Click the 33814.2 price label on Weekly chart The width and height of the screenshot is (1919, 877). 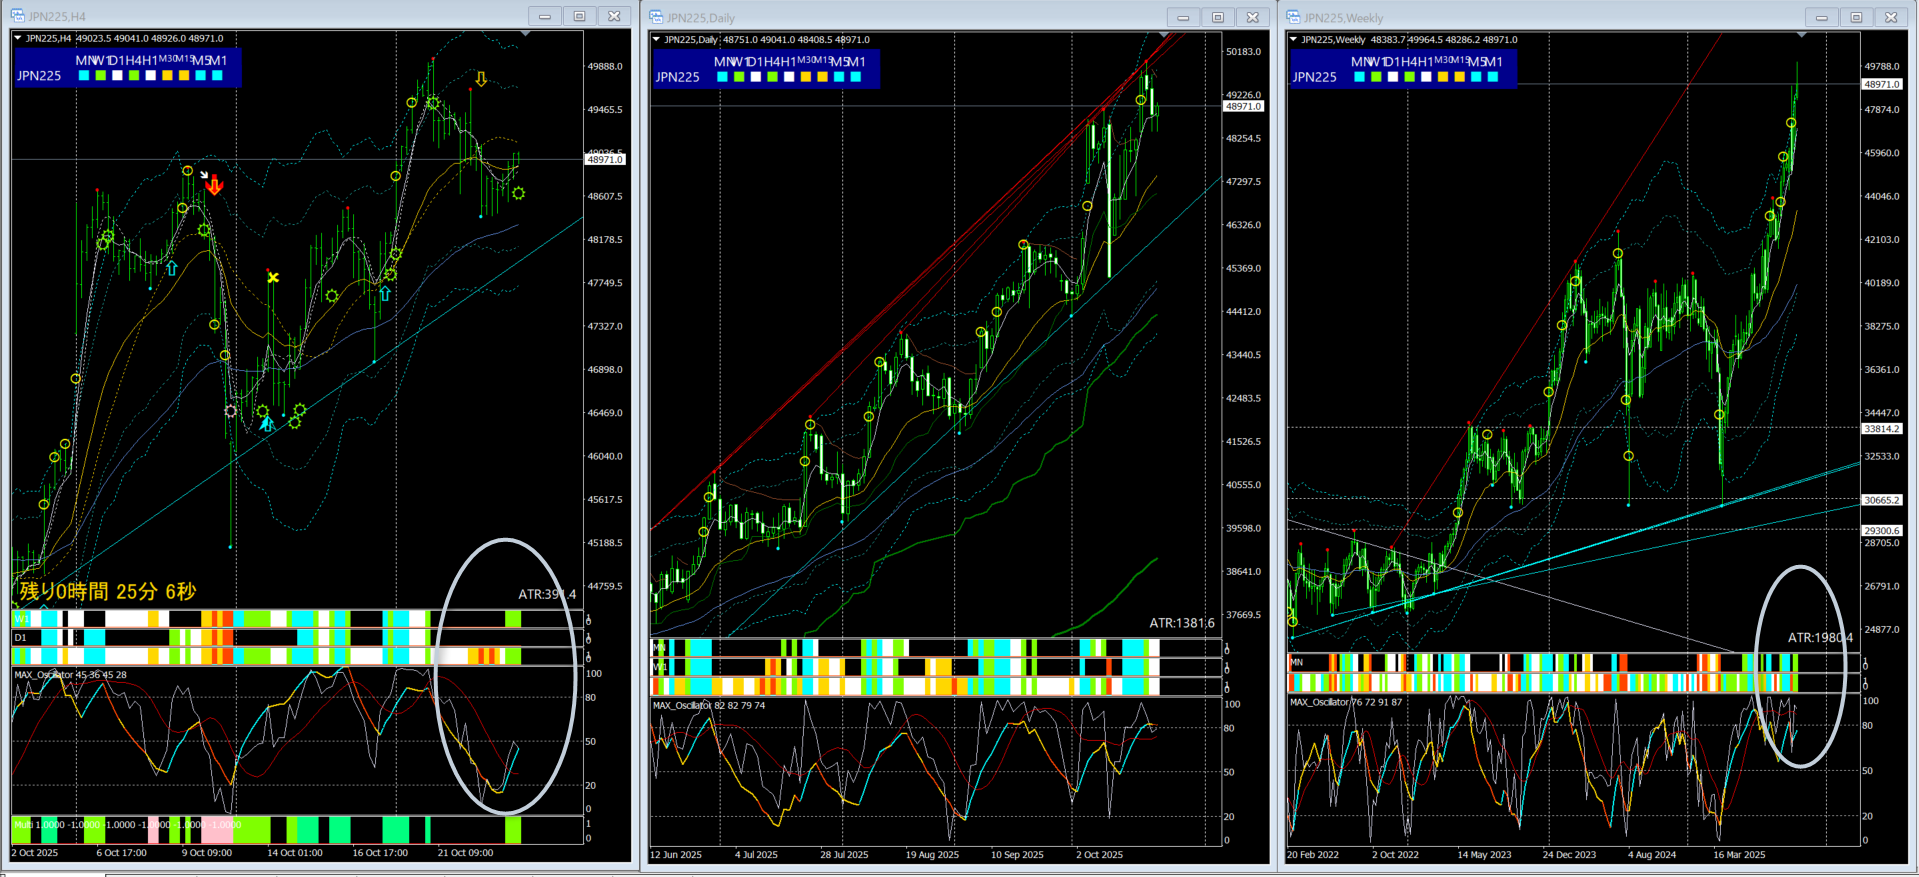coord(1881,429)
